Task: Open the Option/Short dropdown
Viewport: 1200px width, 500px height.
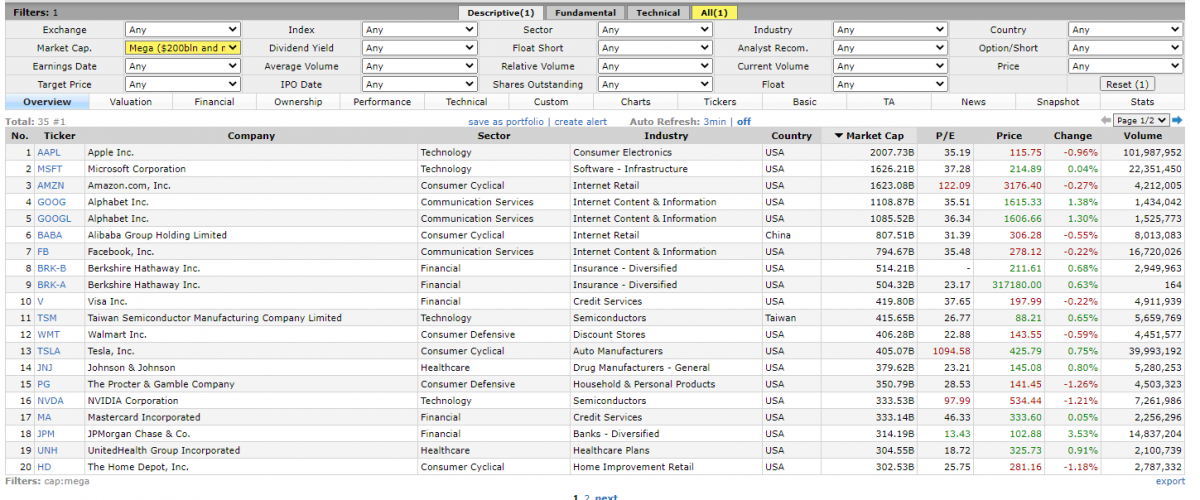Action: [1126, 48]
